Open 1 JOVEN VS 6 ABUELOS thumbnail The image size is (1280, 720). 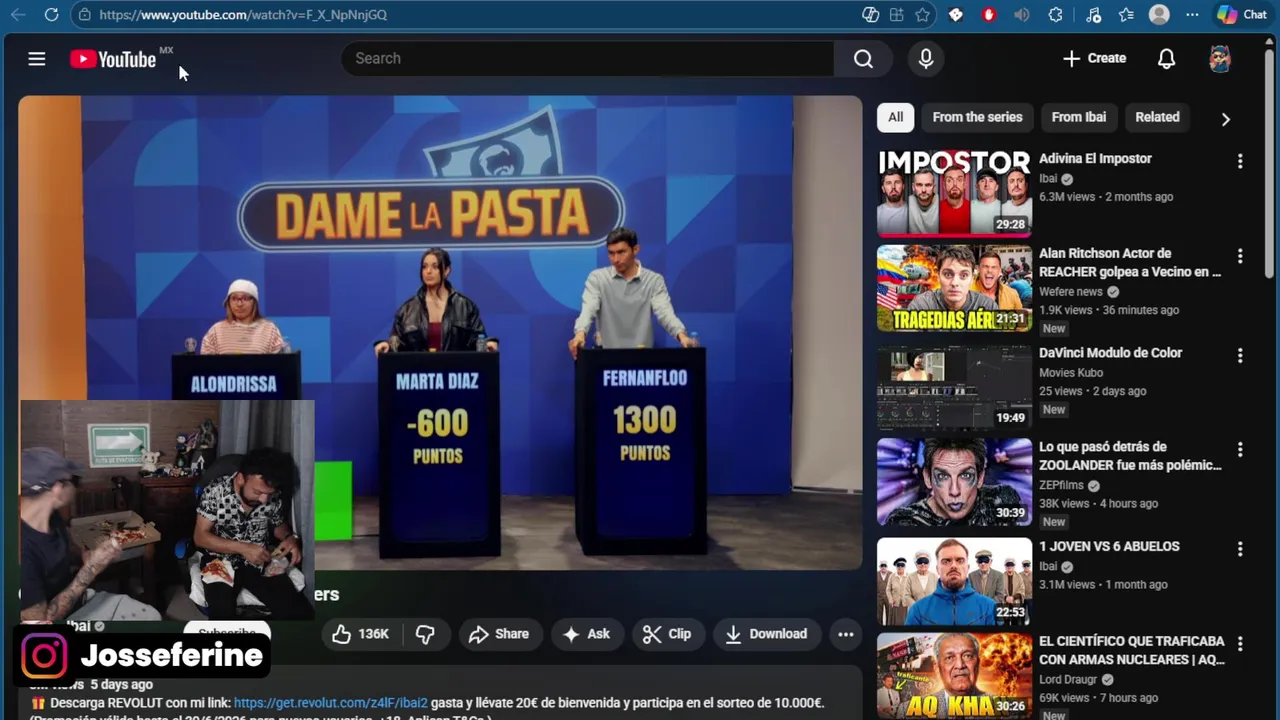(x=954, y=582)
